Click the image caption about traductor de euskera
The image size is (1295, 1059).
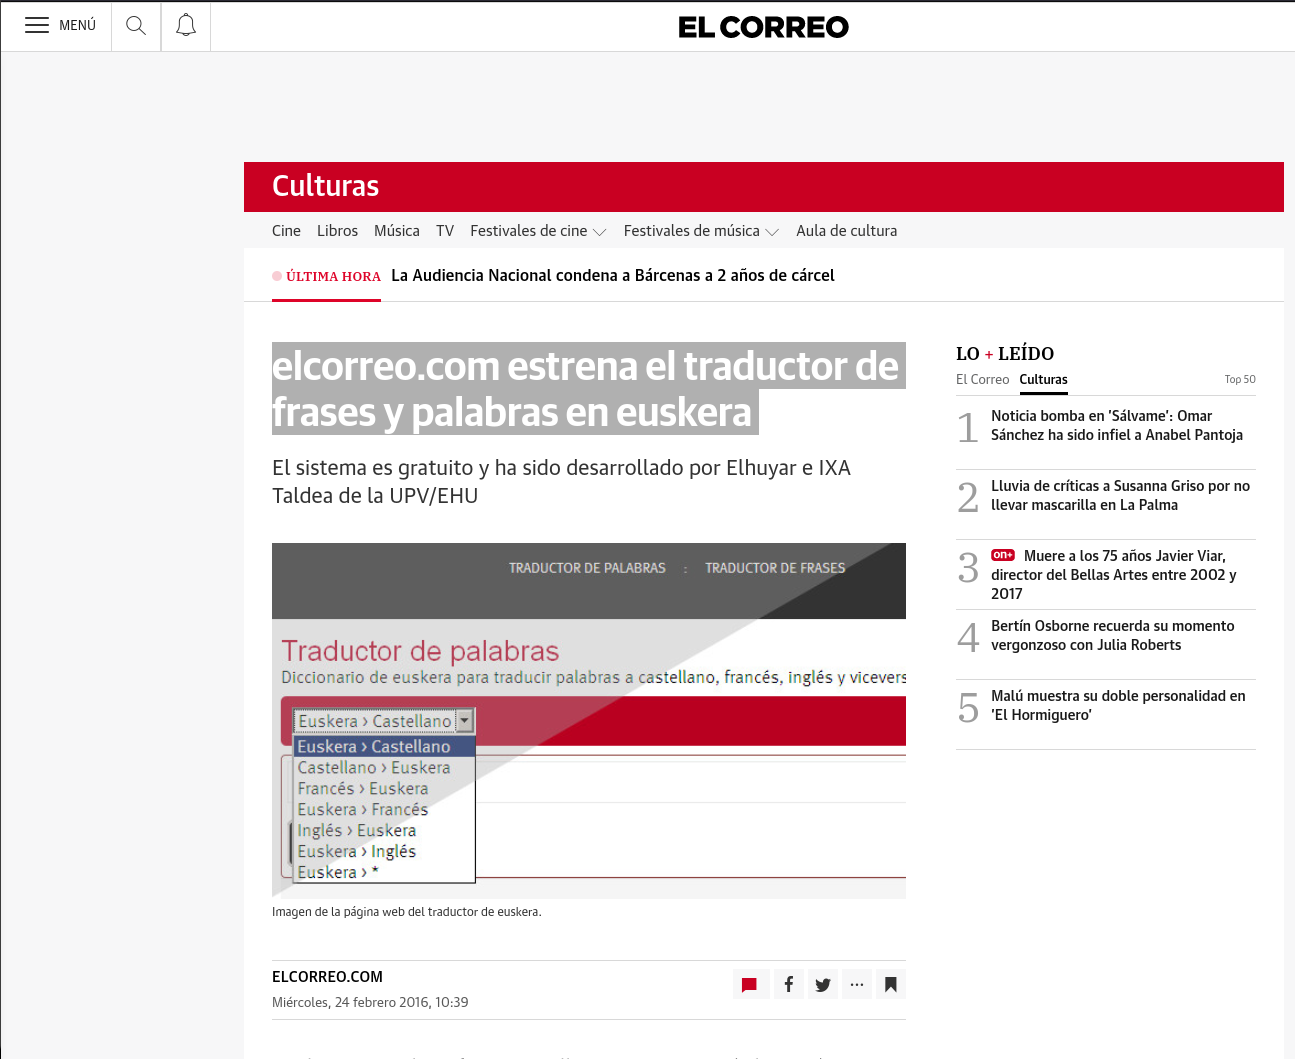click(407, 912)
